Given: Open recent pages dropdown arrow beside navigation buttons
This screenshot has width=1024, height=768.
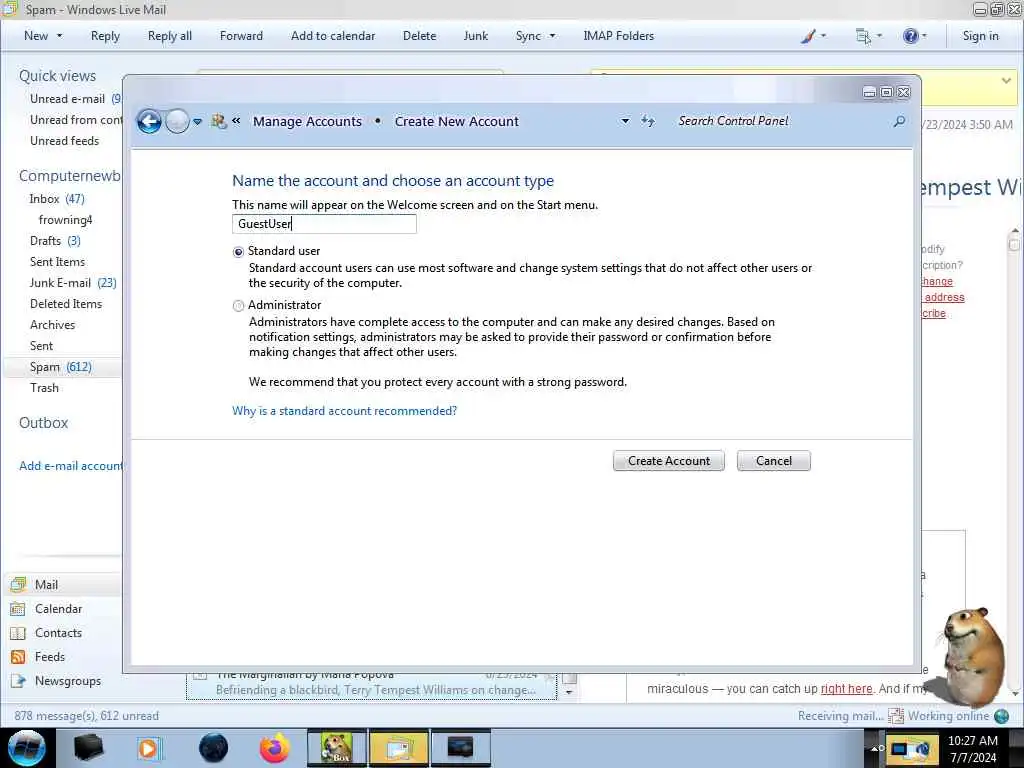Looking at the screenshot, I should pyautogui.click(x=197, y=121).
